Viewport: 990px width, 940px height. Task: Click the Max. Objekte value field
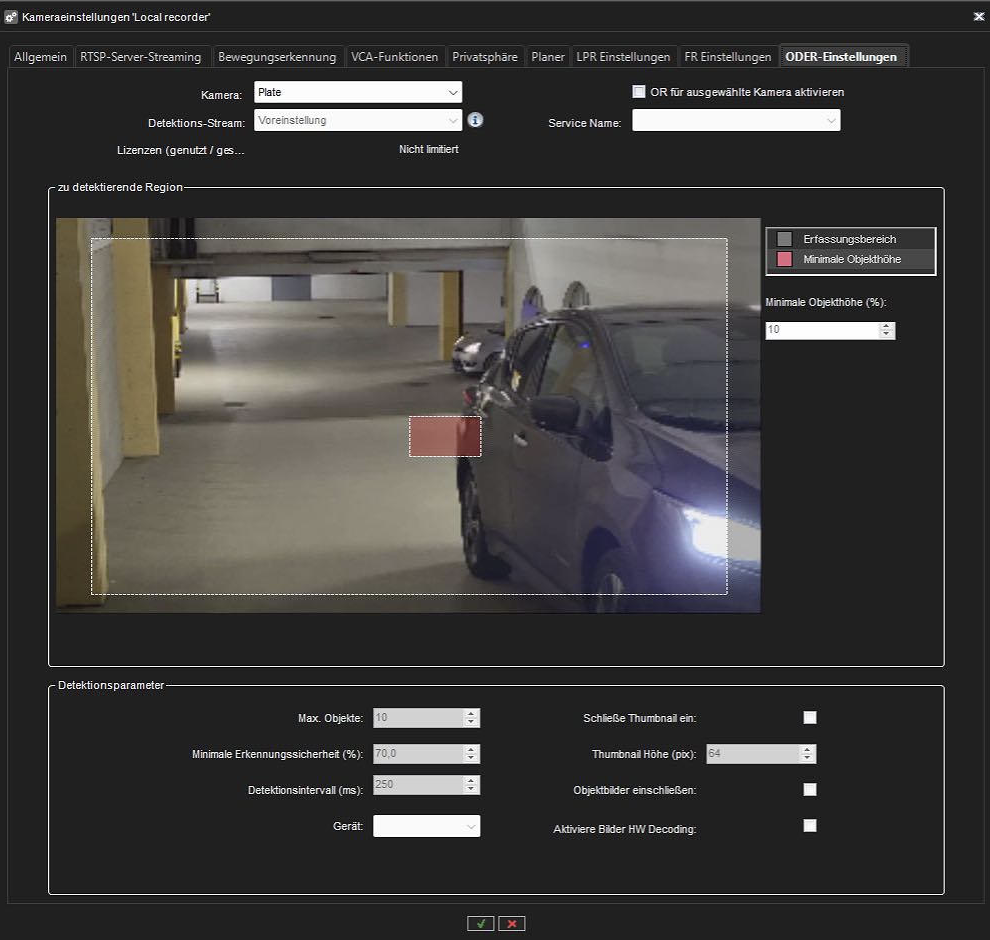(418, 718)
